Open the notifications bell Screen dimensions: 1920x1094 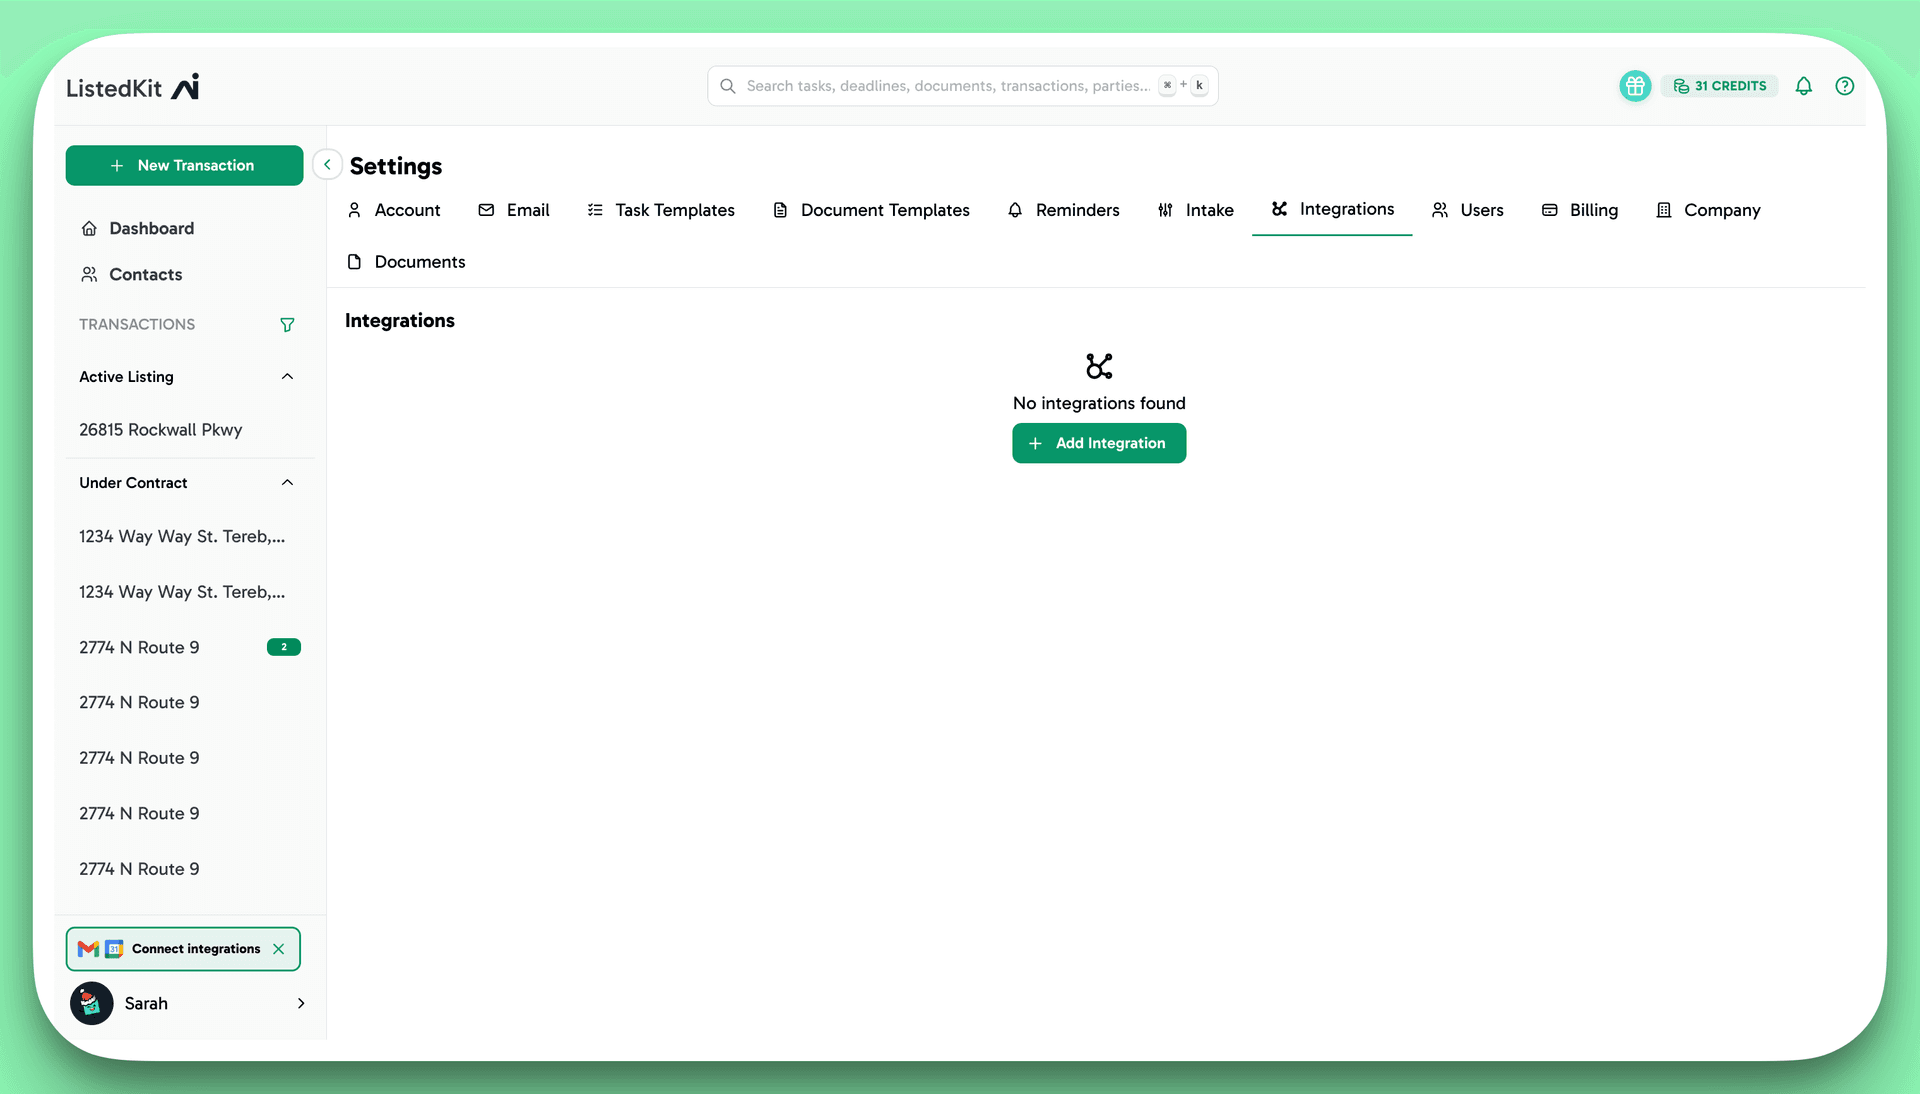click(1804, 86)
